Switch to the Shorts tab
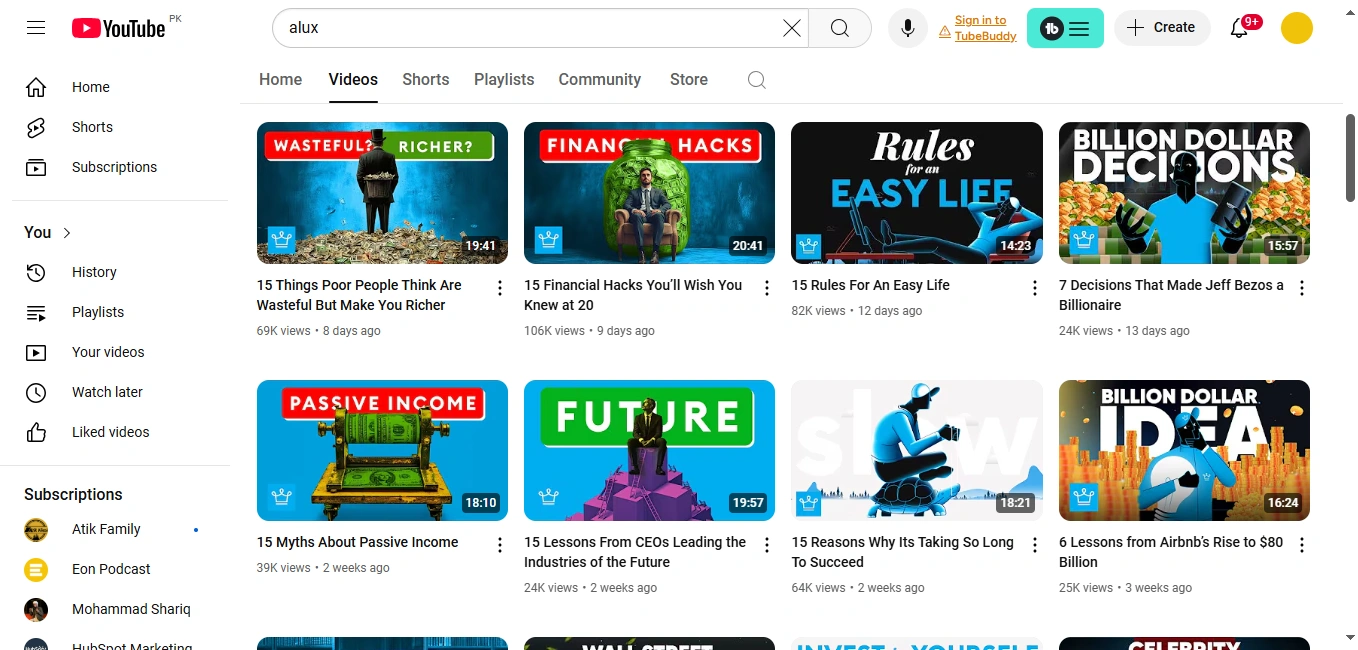This screenshot has height=650, width=1358. click(426, 80)
